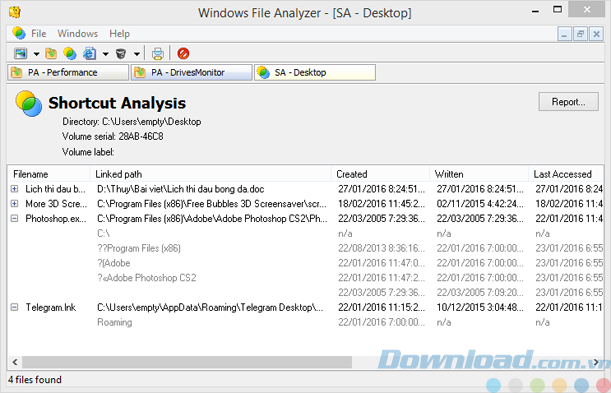This screenshot has height=393, width=611.
Task: Open the Windows menu
Action: 78,33
